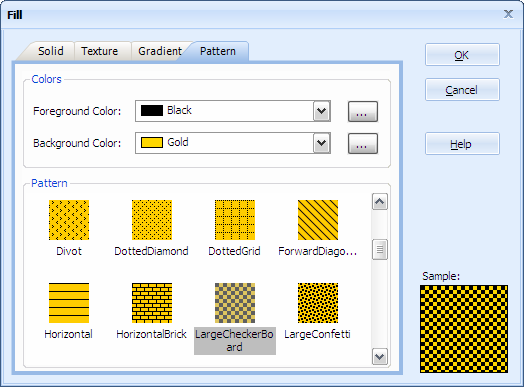The height and width of the screenshot is (388, 525).
Task: Pick the LargeConfetti pattern thumbnail
Action: point(318,303)
